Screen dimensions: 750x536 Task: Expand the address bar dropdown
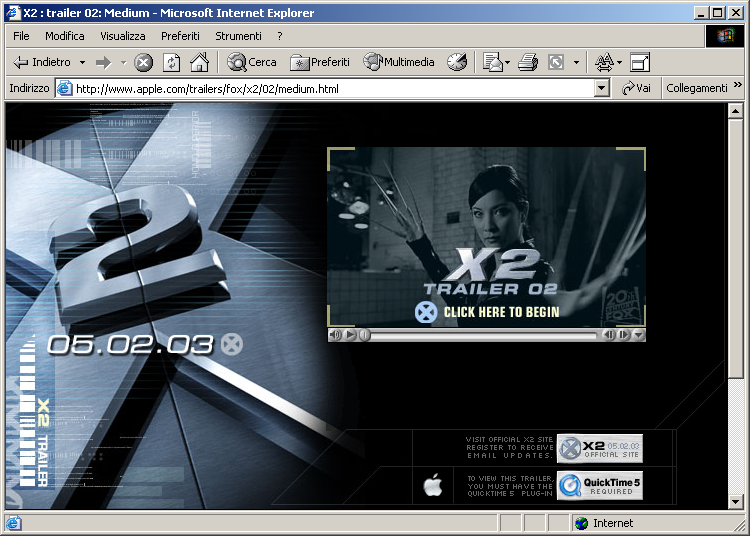tap(602, 88)
